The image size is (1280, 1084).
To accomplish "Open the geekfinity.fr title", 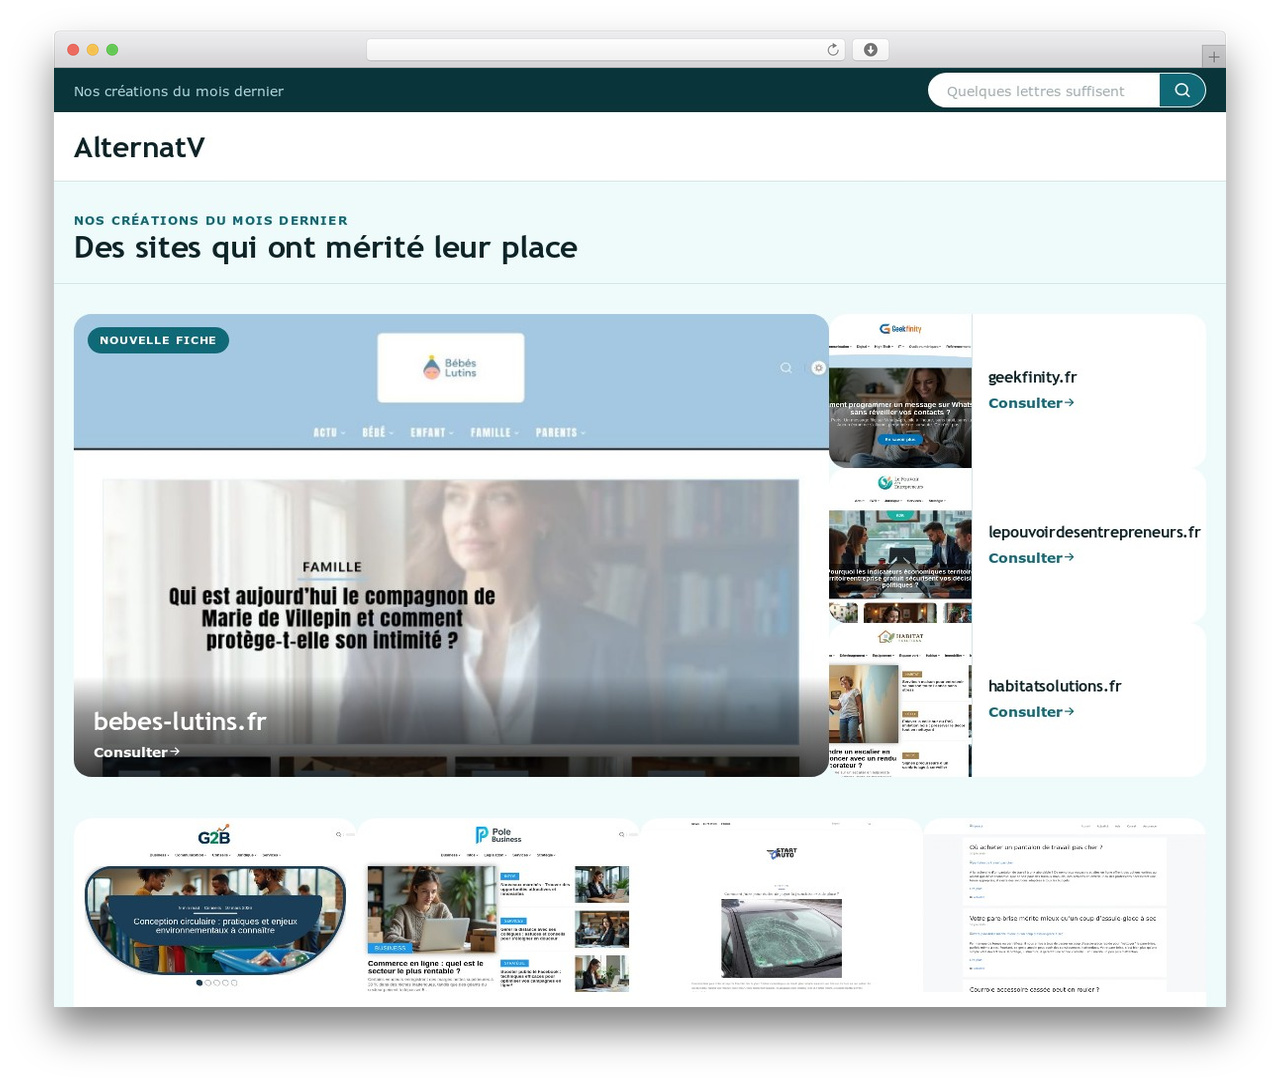I will (x=1032, y=377).
